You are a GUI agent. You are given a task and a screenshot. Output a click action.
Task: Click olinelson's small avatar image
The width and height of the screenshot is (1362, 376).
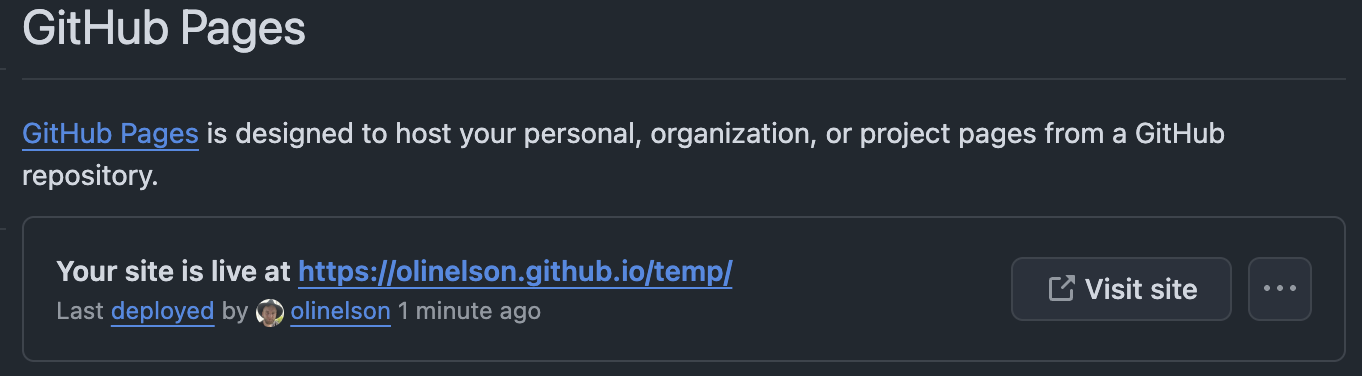(x=270, y=312)
